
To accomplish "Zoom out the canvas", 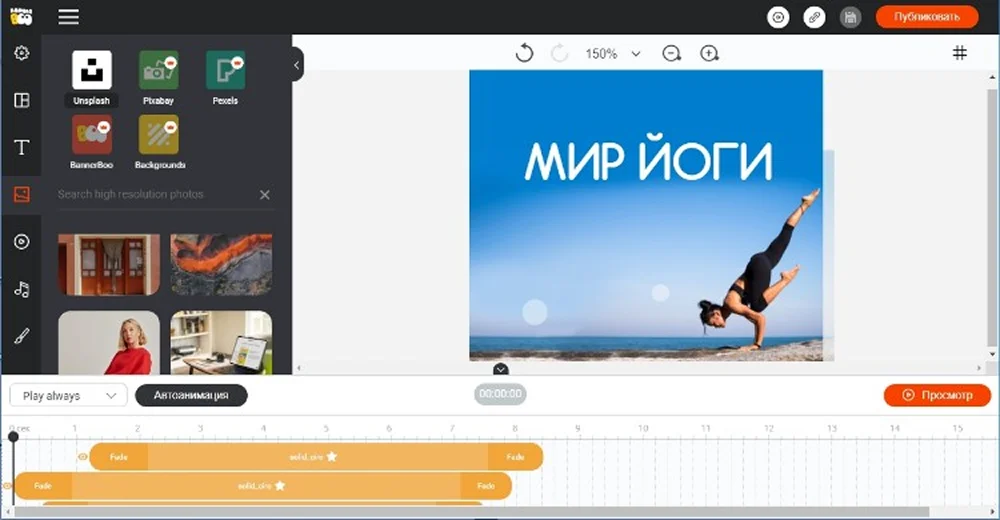I will click(671, 54).
